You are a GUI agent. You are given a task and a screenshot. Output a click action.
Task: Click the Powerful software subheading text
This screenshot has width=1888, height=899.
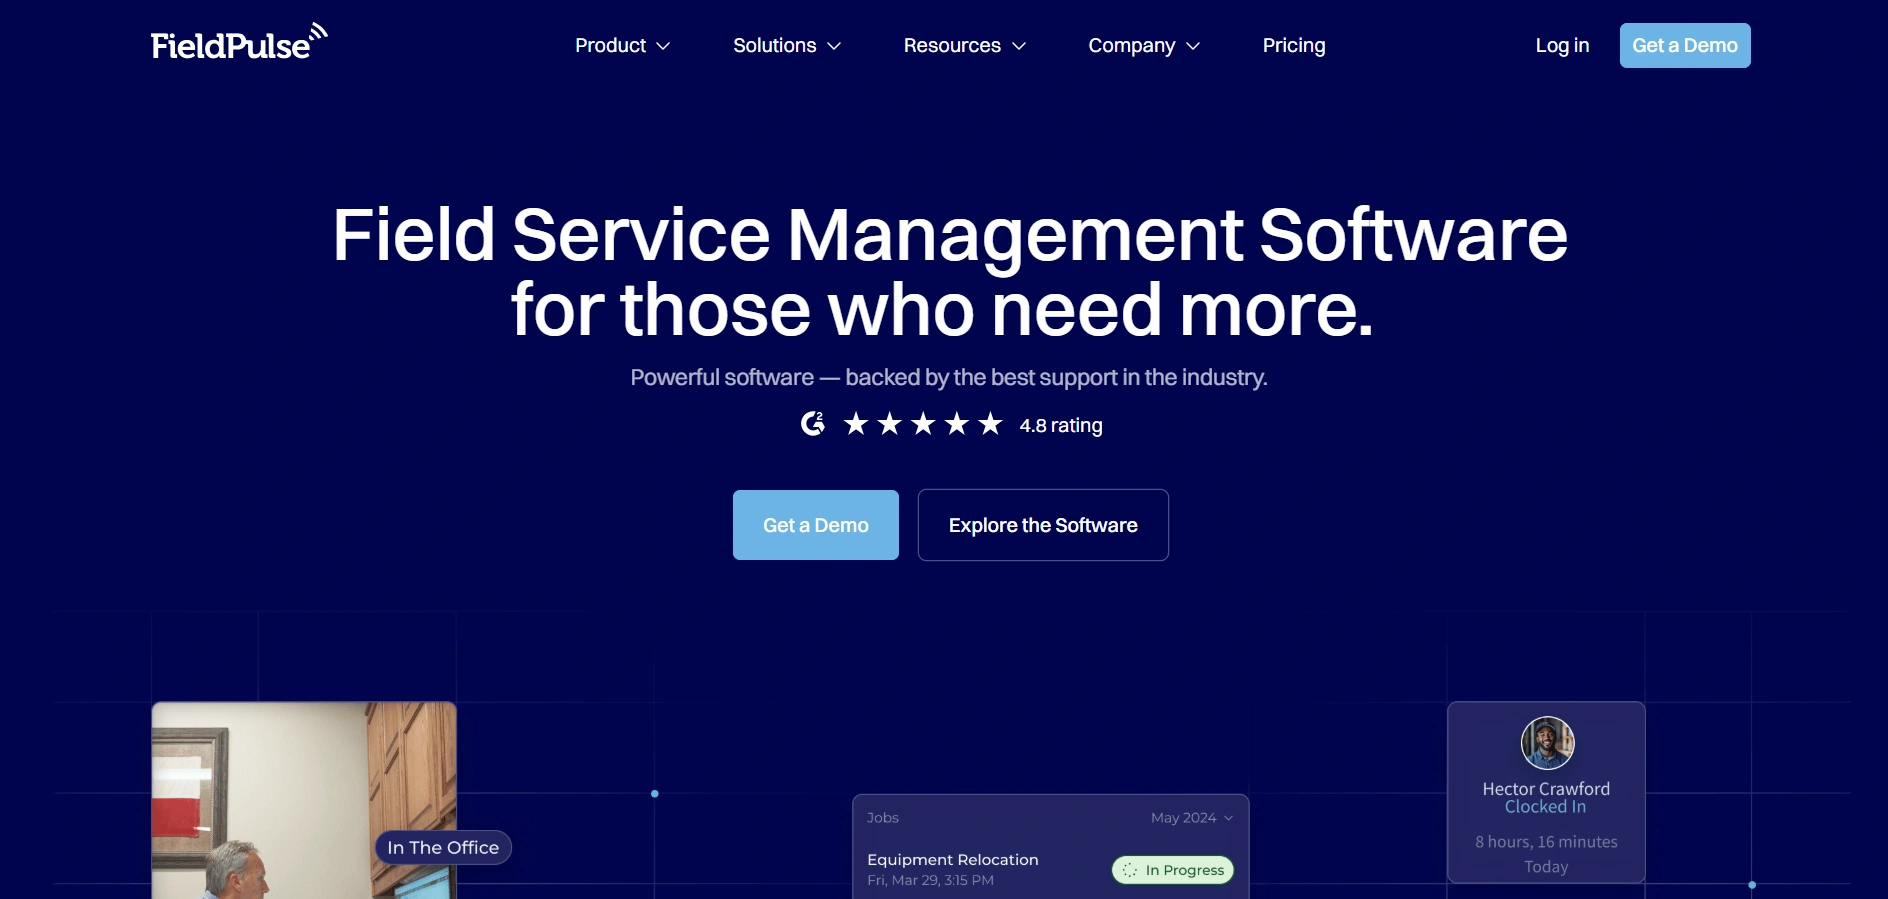[949, 377]
